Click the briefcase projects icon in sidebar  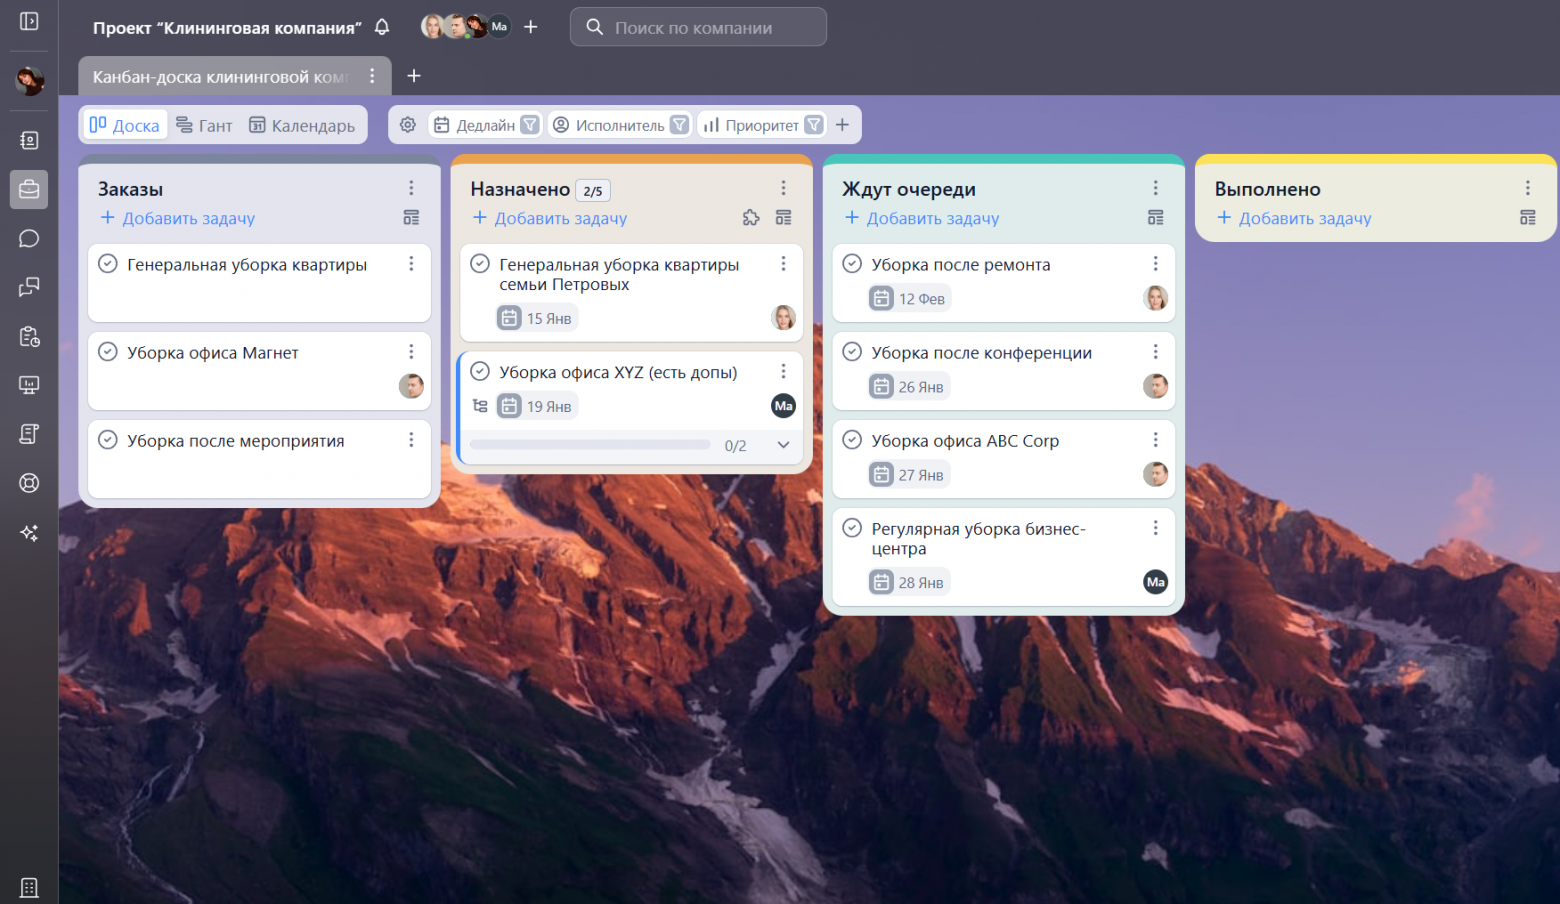coord(29,189)
